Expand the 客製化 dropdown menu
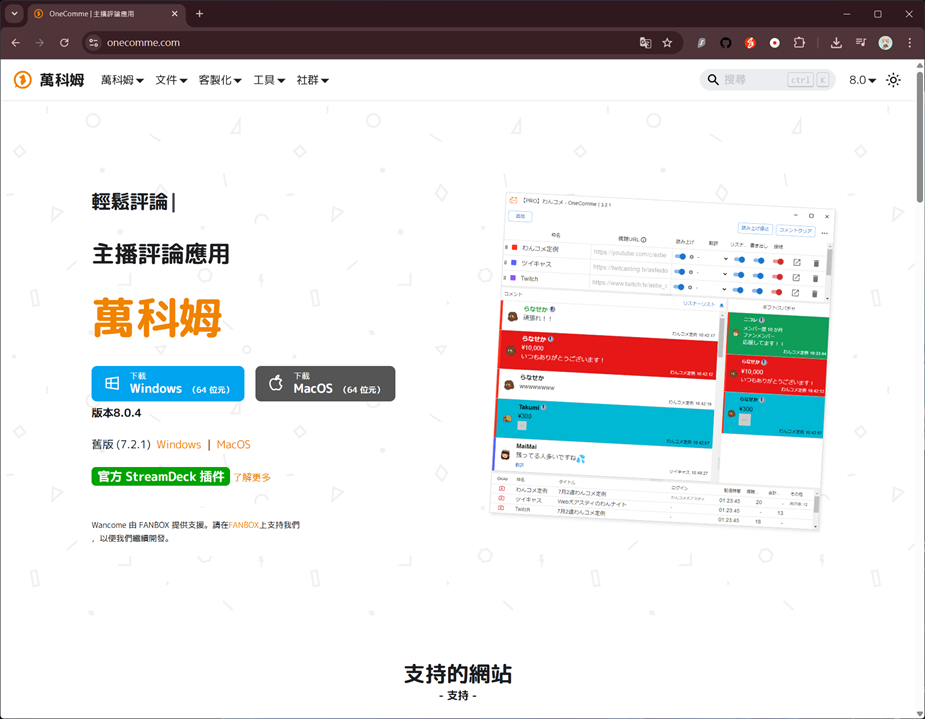 [x=220, y=80]
